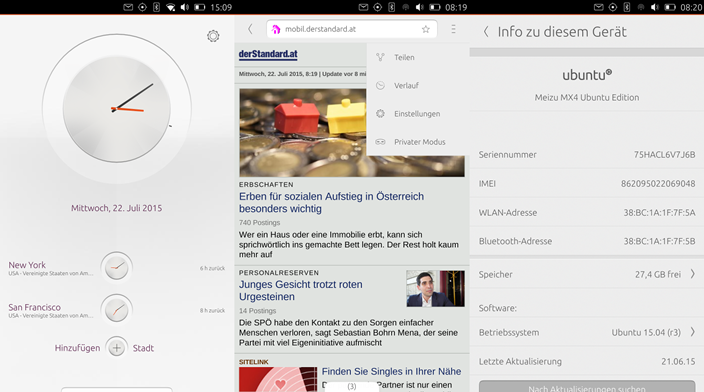The height and width of the screenshot is (392, 704).
Task: Click the Einstellungen gear icon in menu
Action: [x=380, y=114]
